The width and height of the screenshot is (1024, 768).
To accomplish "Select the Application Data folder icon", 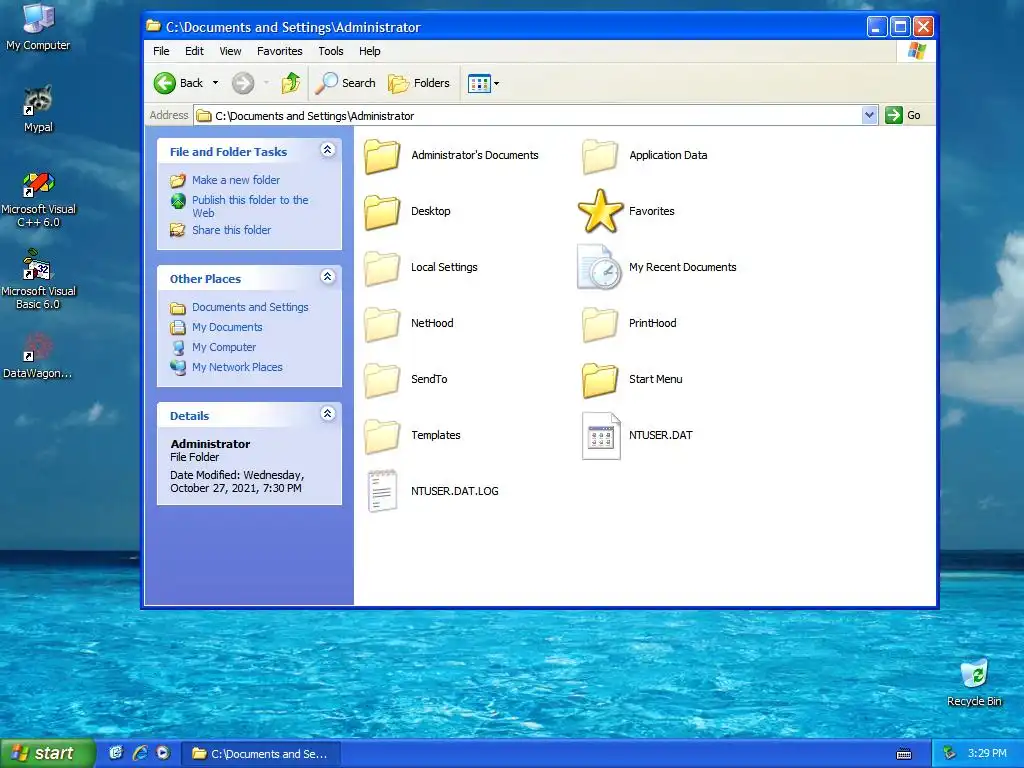I will point(600,156).
